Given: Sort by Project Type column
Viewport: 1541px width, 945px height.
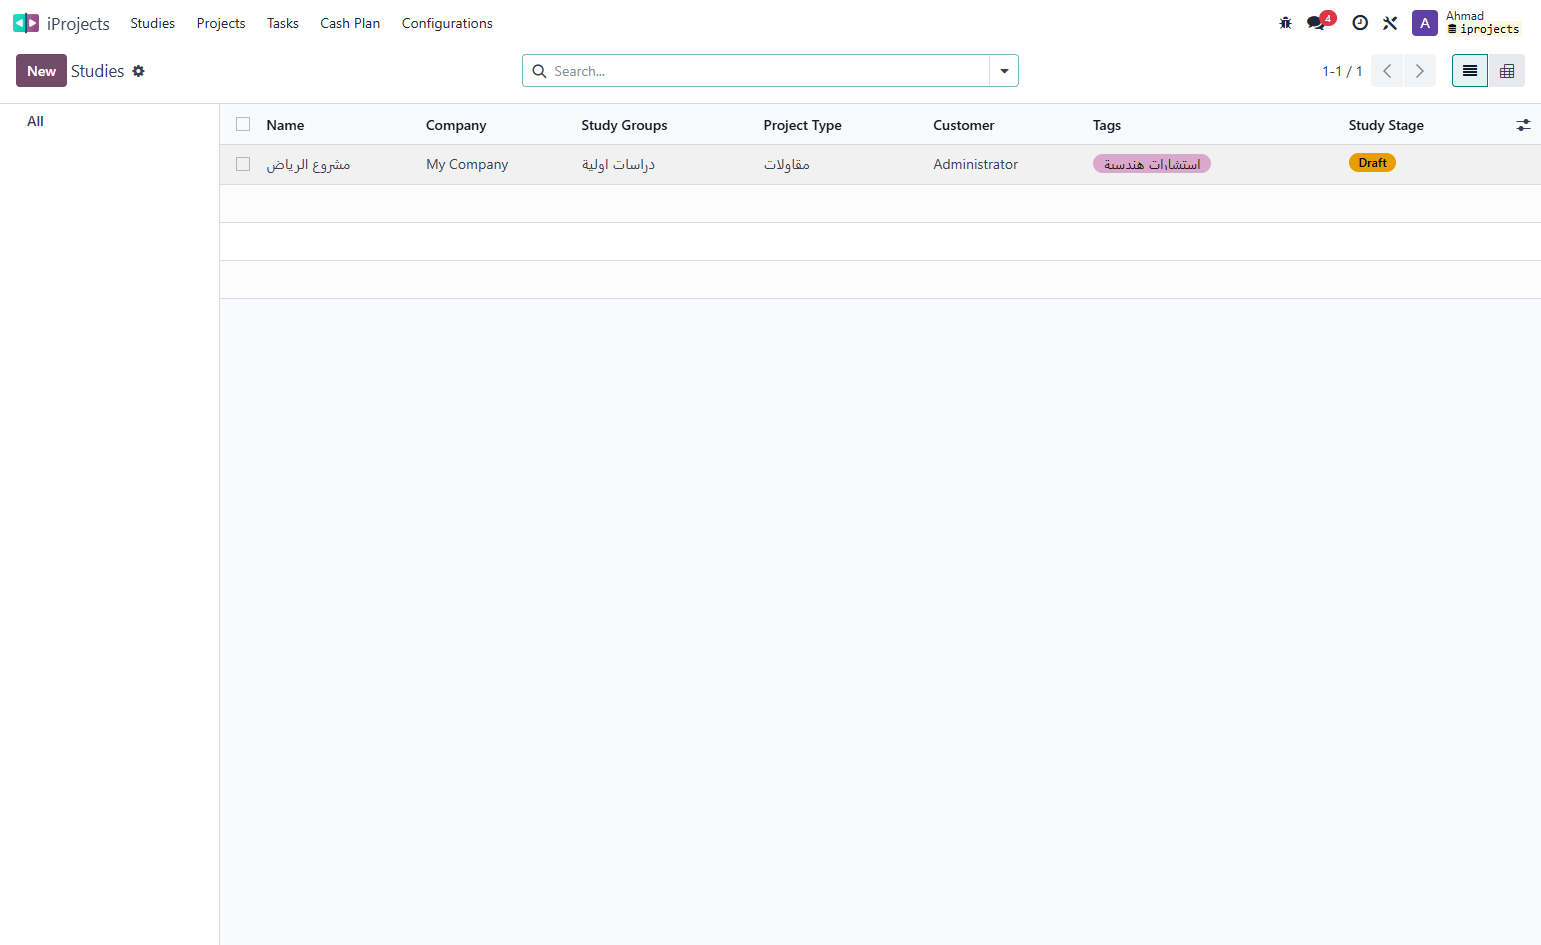Looking at the screenshot, I should [802, 125].
